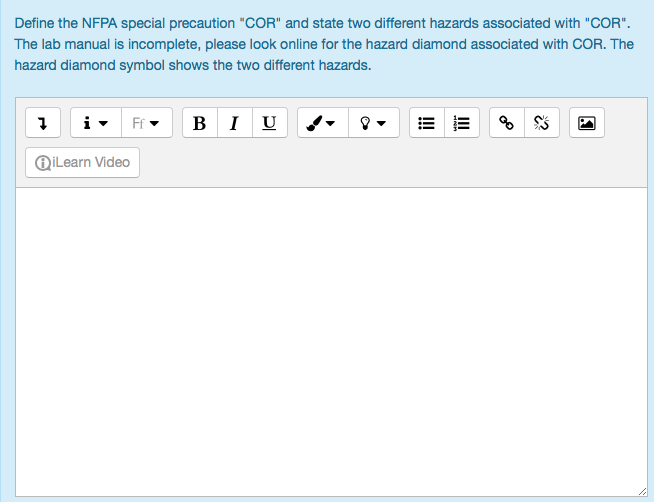Insert an unordered bullet list
The image size is (654, 502).
[x=427, y=123]
